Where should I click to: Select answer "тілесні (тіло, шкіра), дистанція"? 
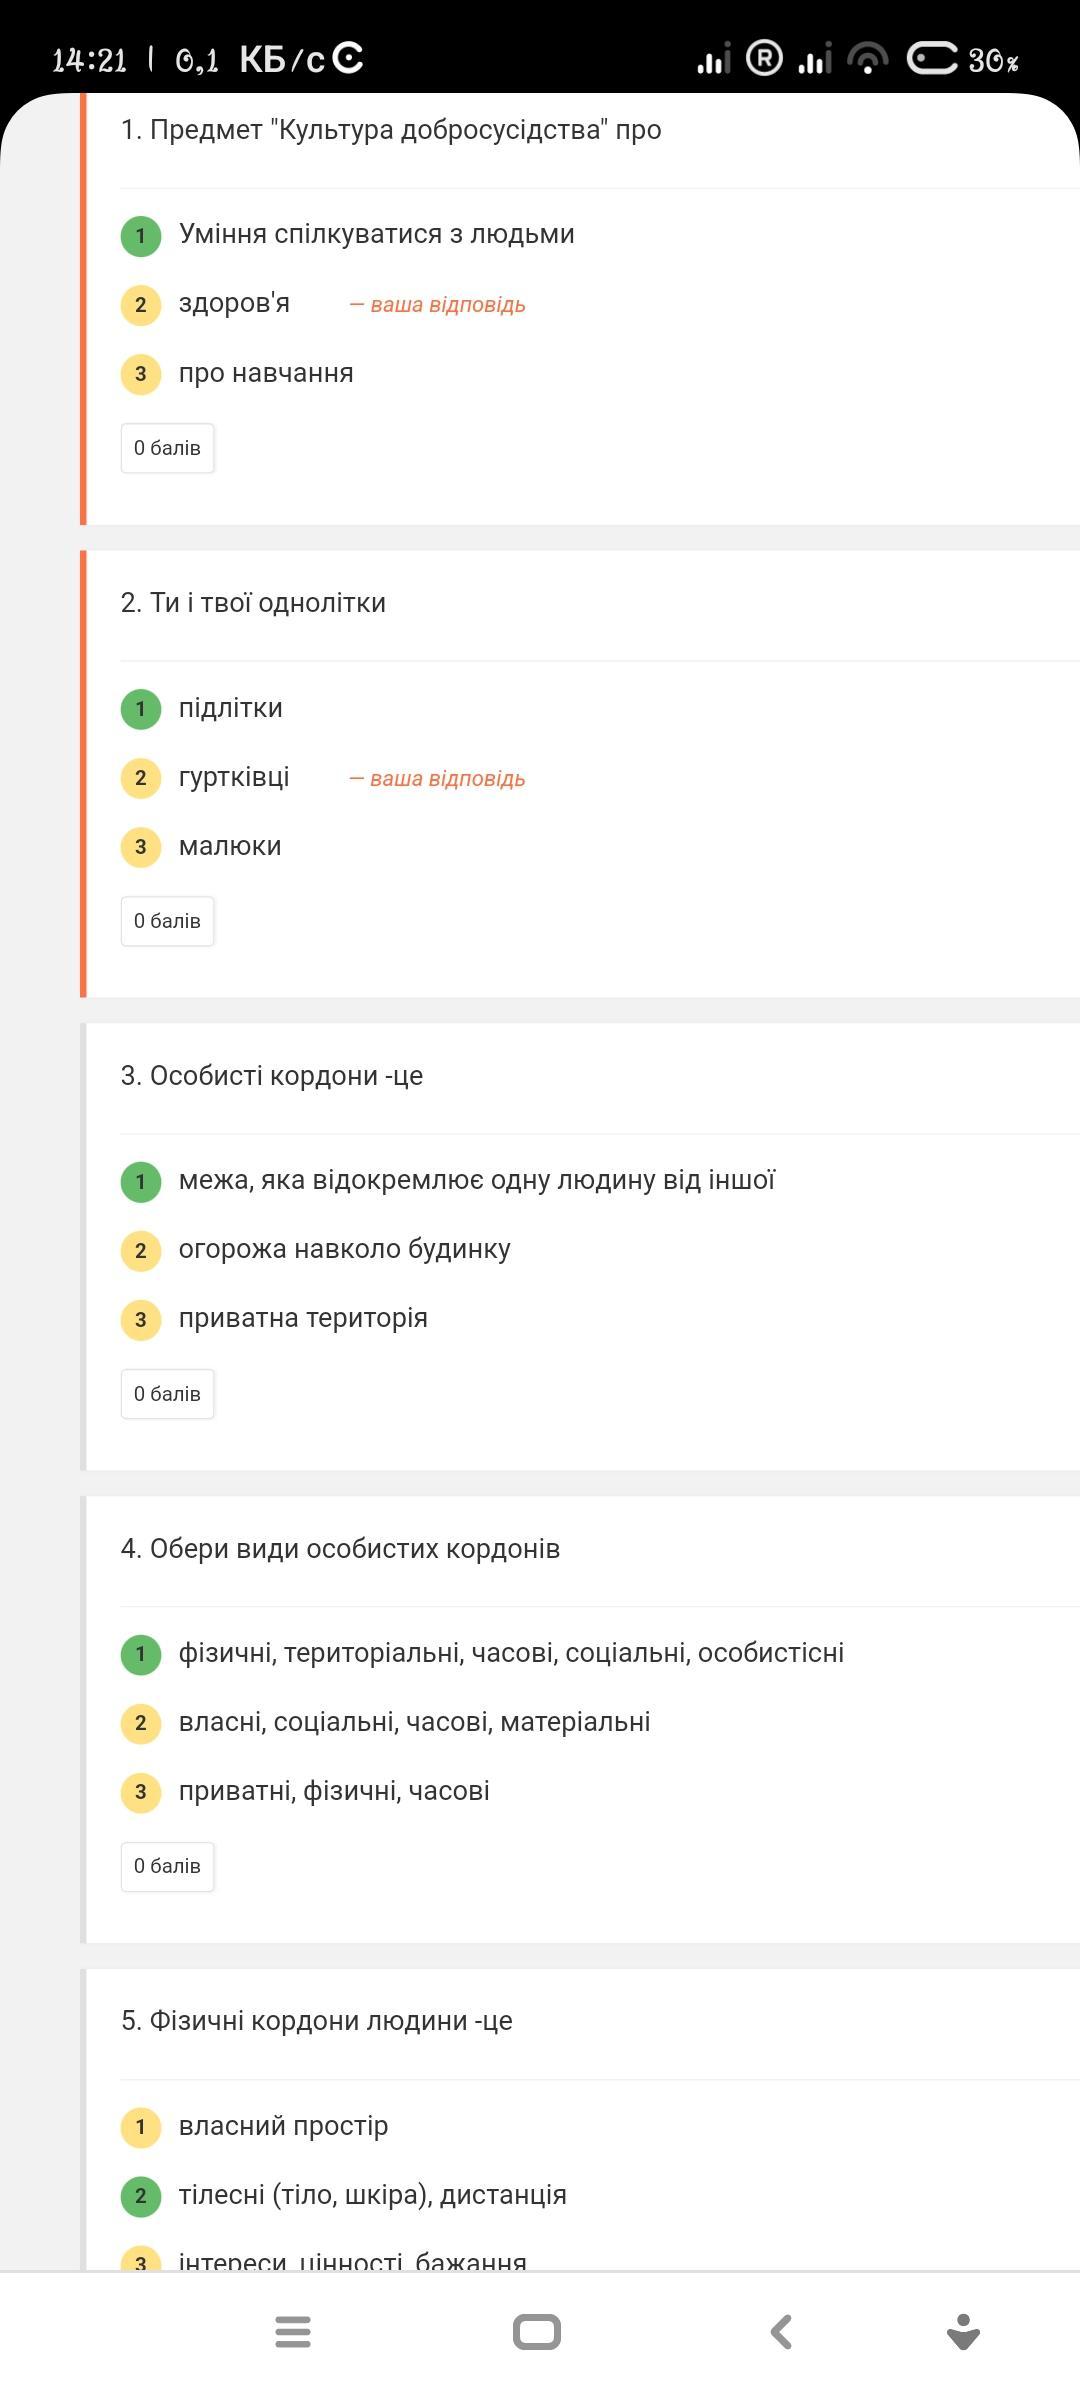click(x=372, y=2195)
